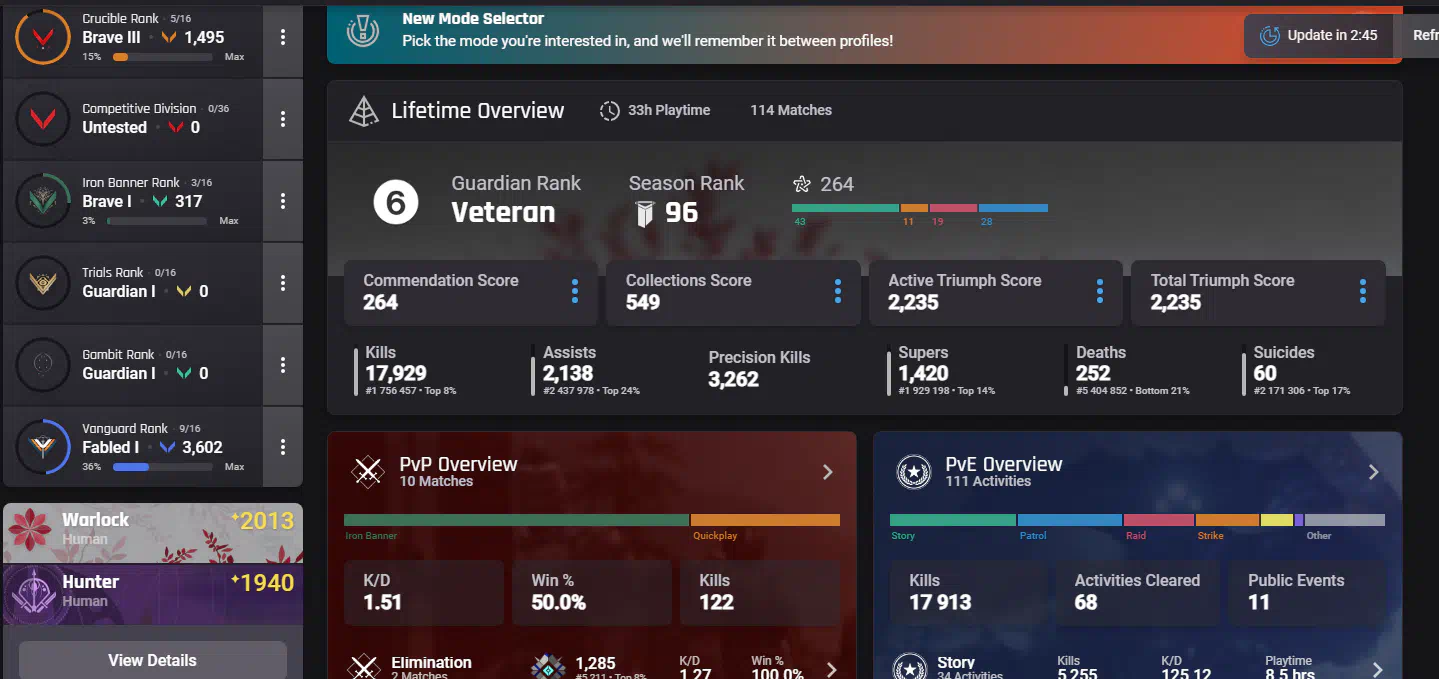Click the Iron Banner Rank emblem icon
Screen dimensions: 1439x679
click(43, 201)
